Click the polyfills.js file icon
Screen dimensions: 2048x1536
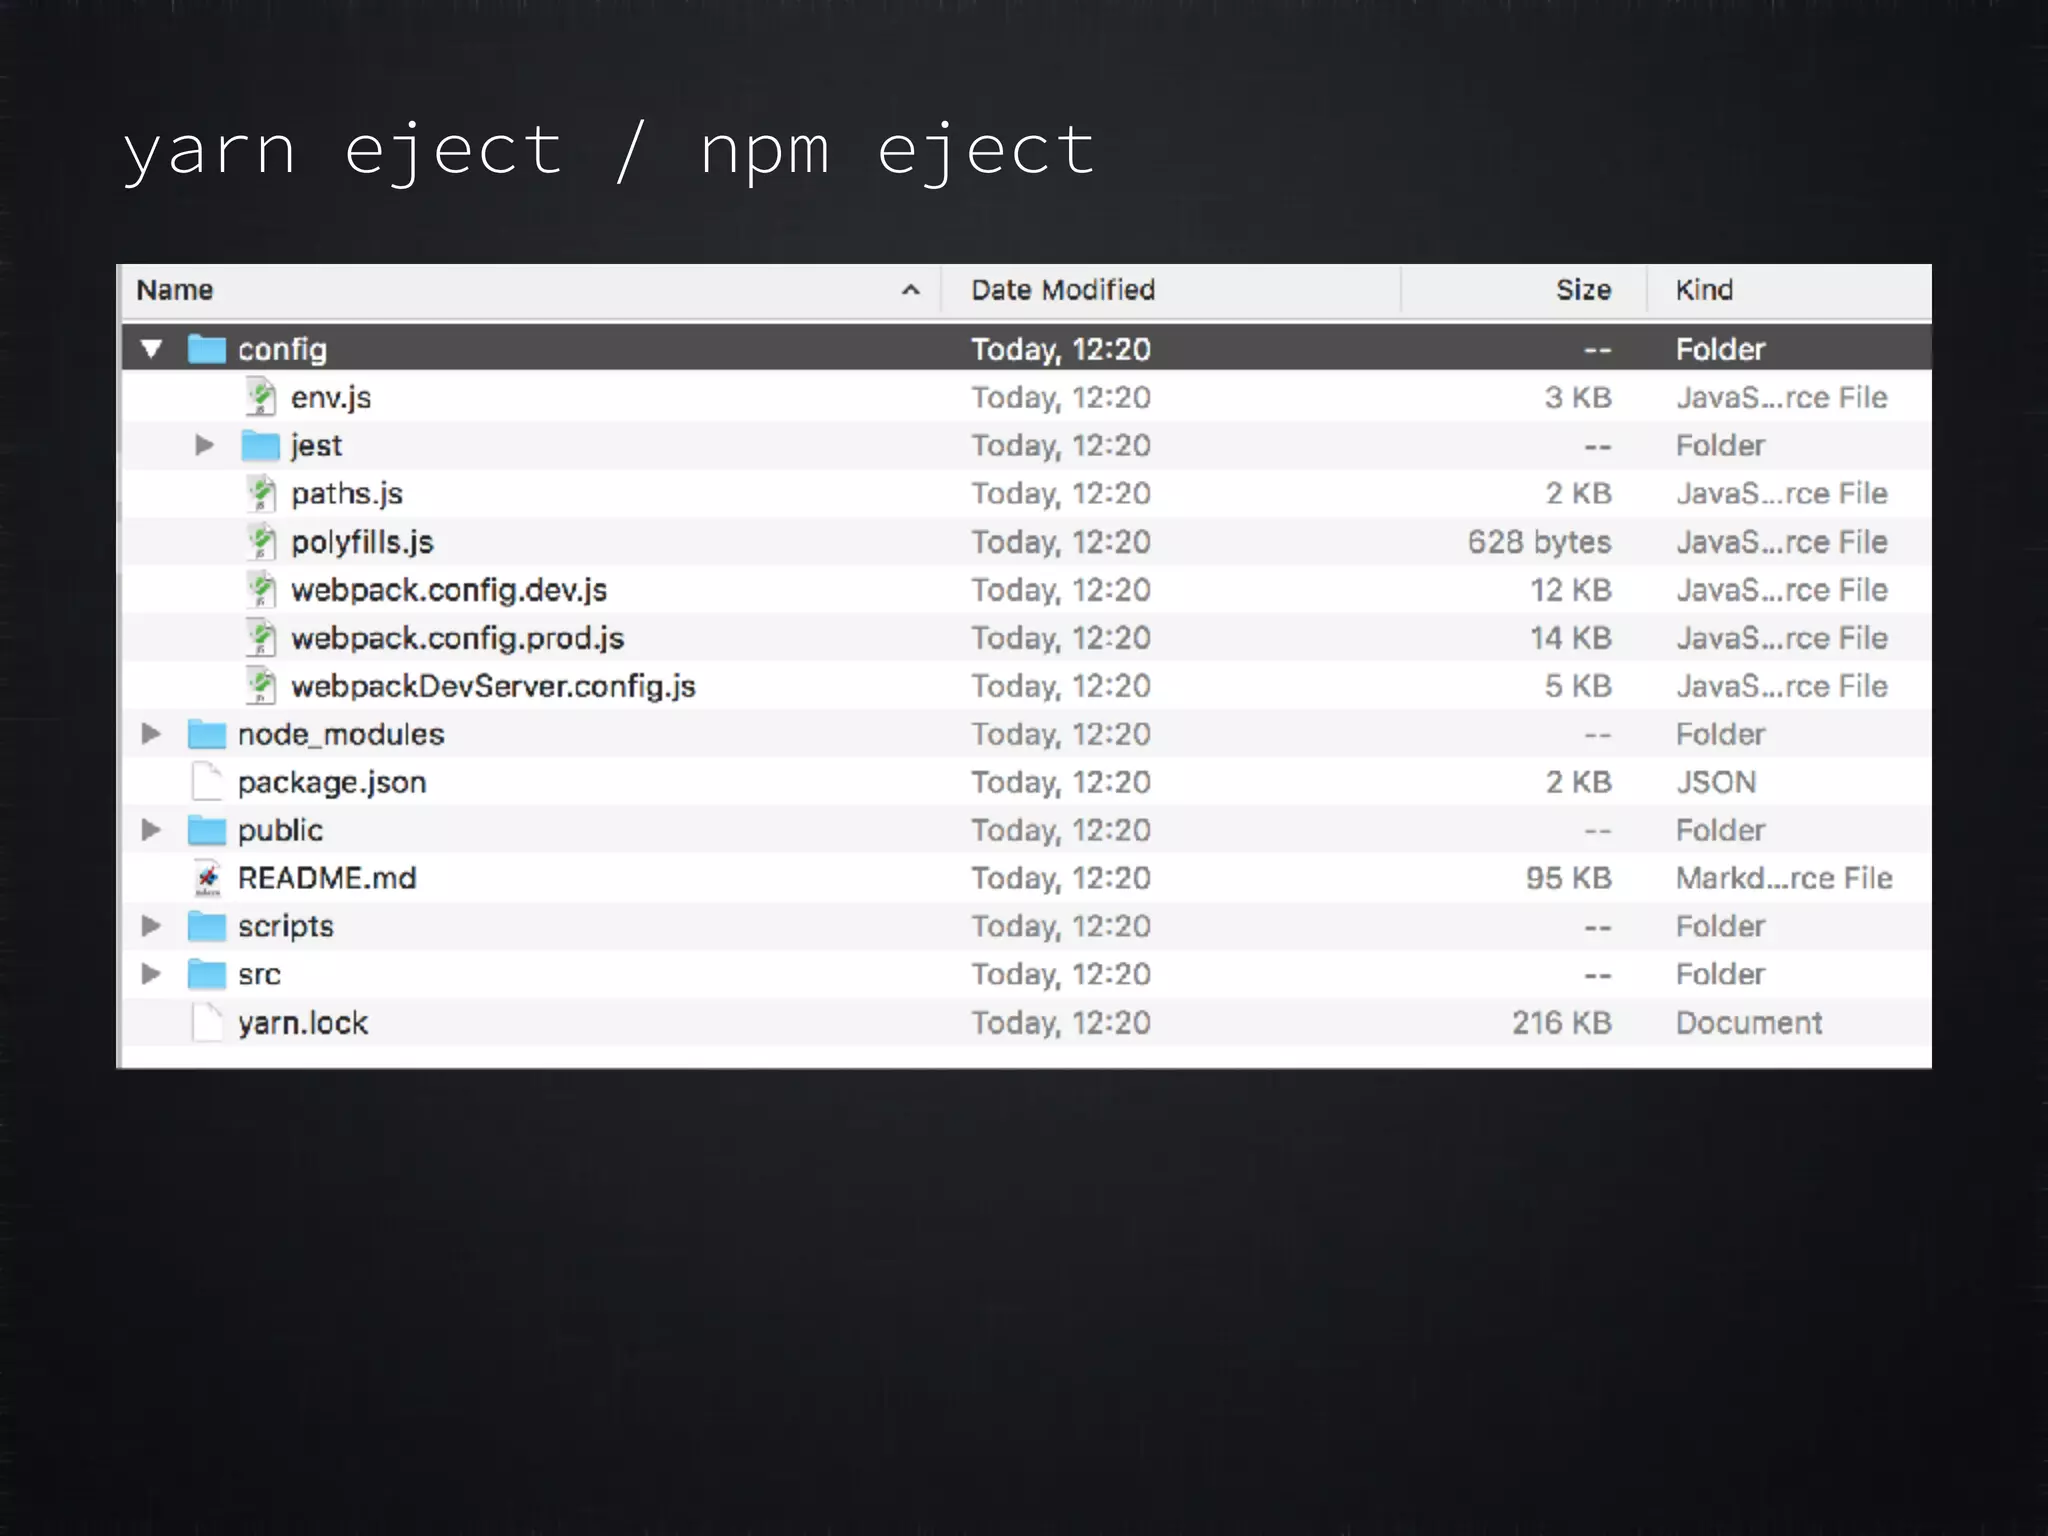click(261, 542)
